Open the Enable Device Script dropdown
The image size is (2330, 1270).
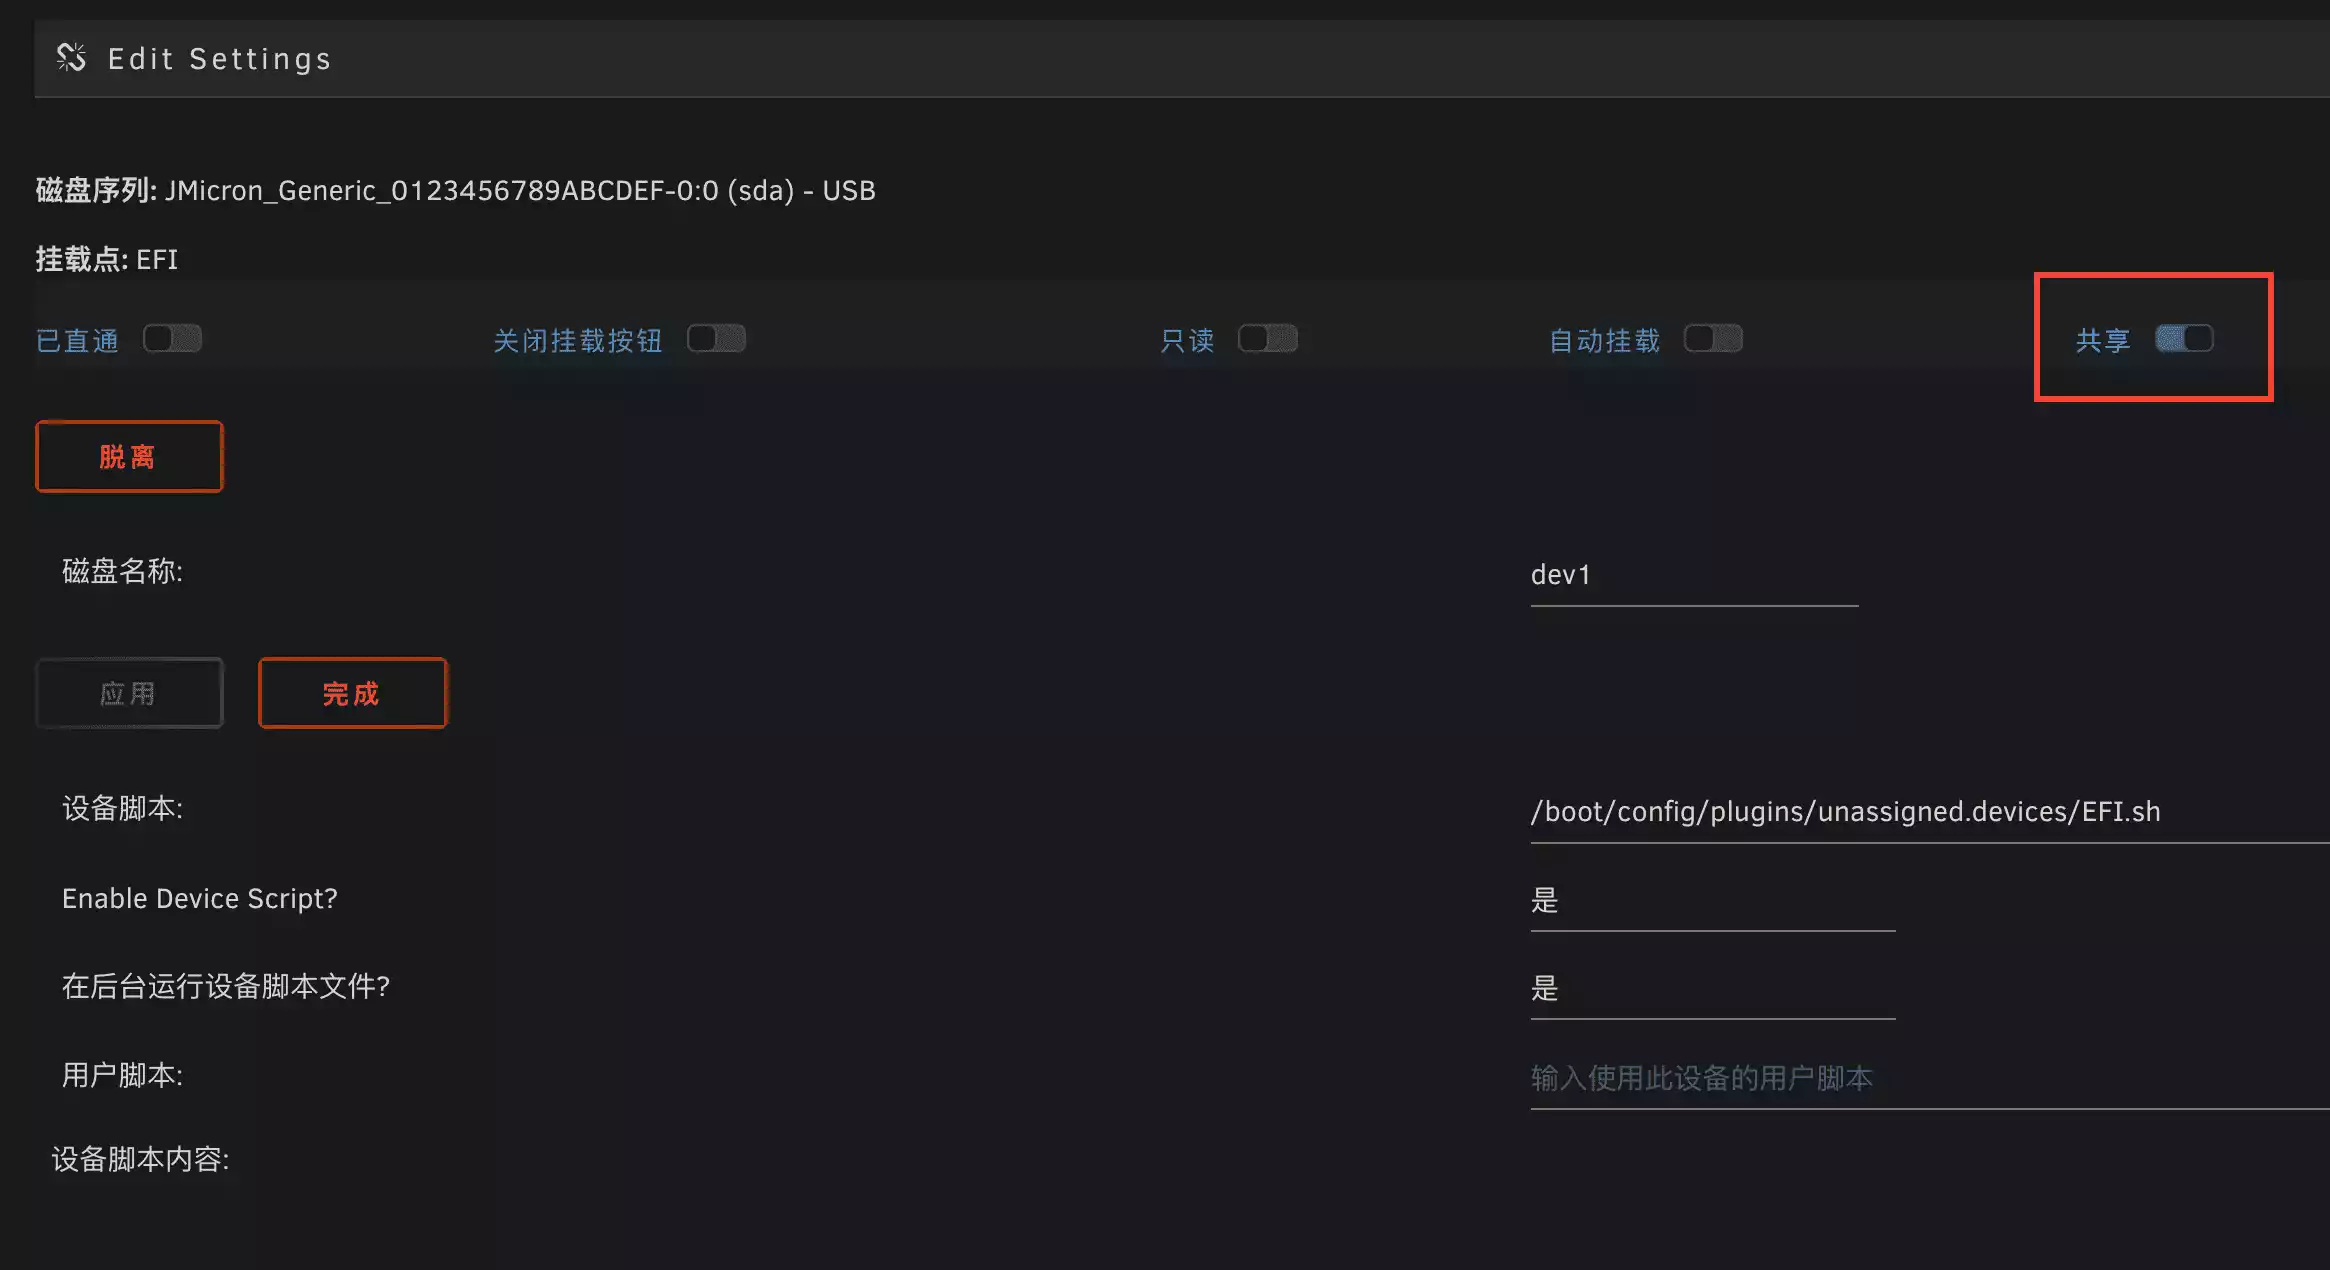tap(1712, 900)
